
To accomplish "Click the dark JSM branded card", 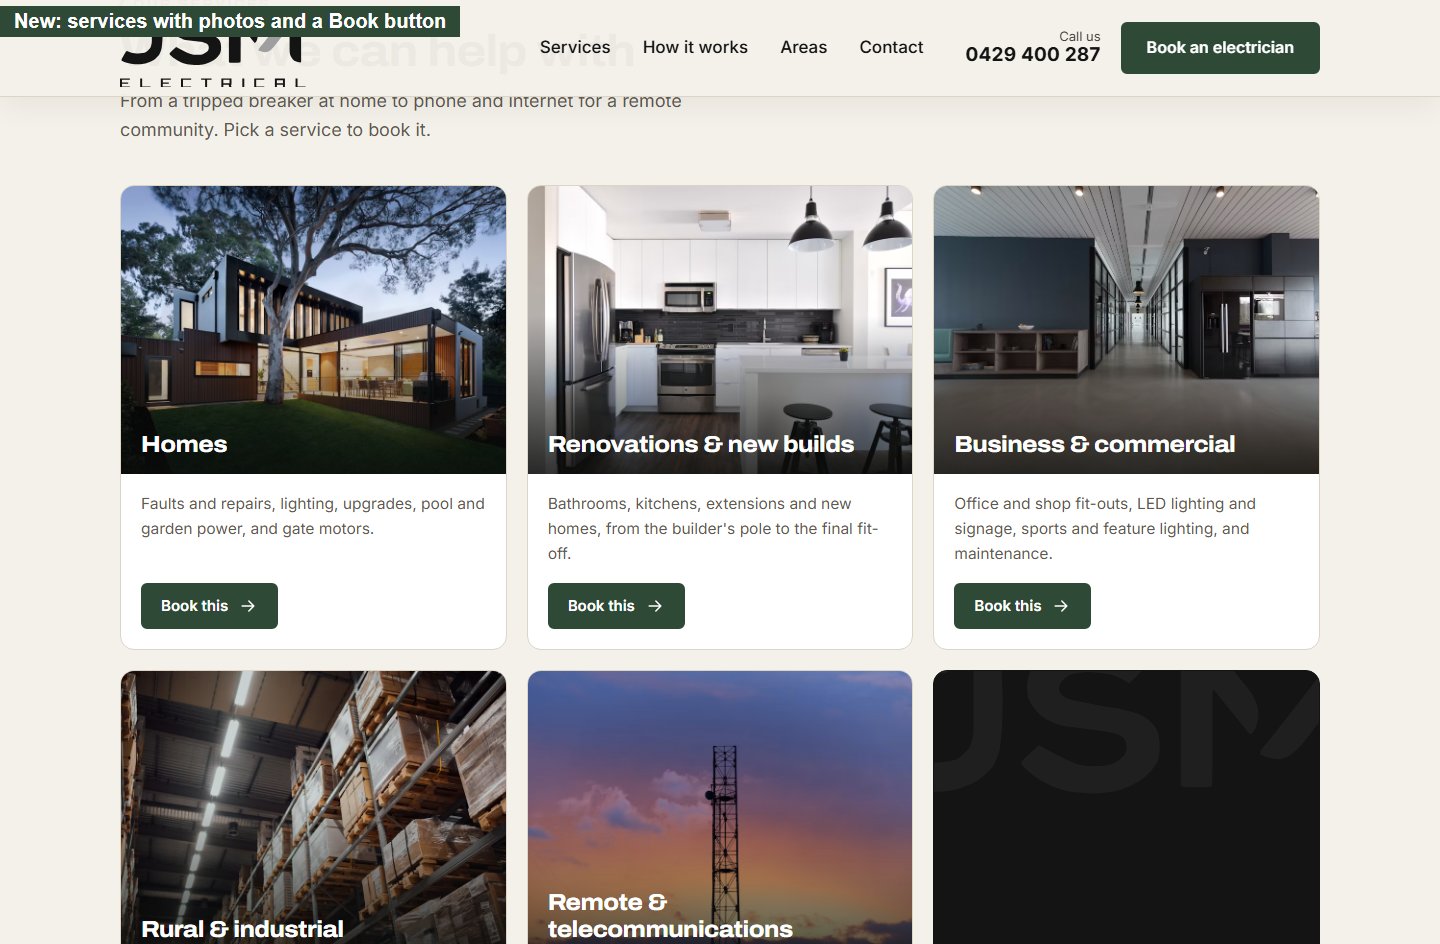I will [1126, 808].
